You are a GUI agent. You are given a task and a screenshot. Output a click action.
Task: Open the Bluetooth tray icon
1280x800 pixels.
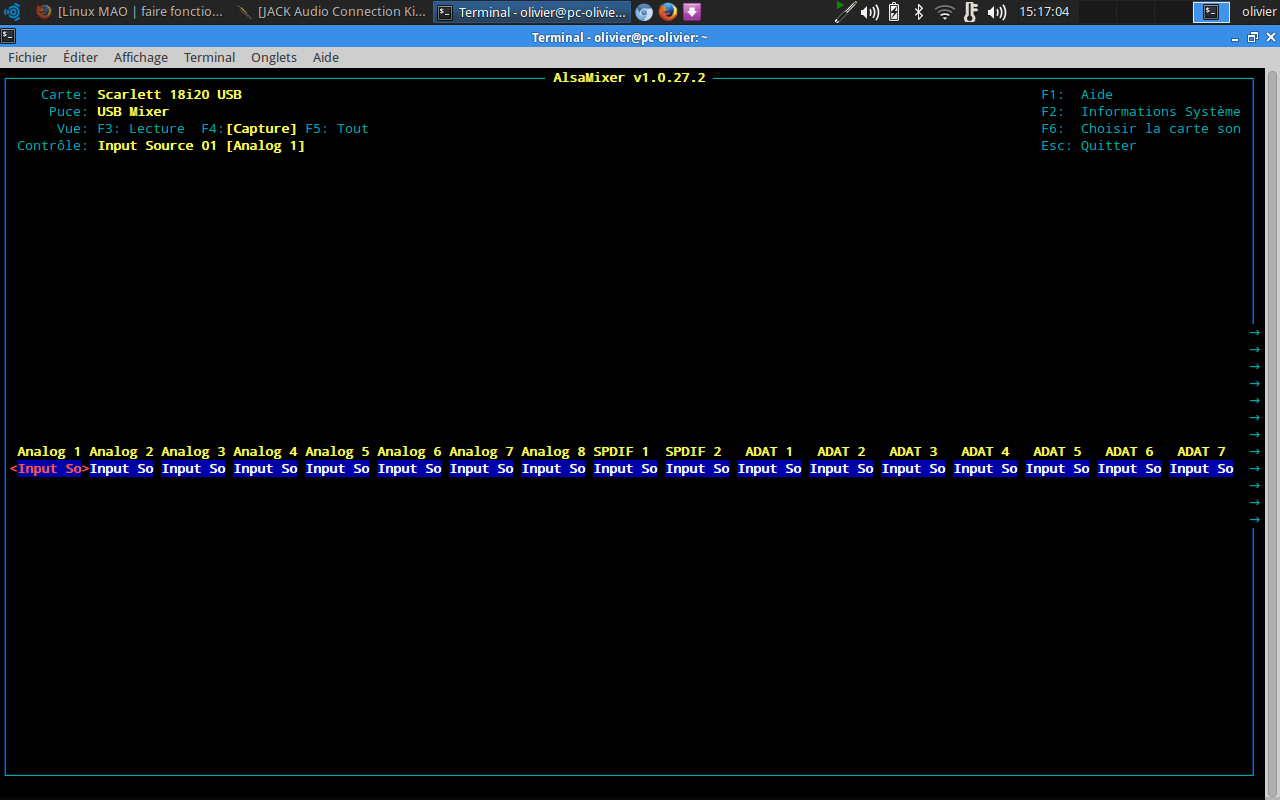click(x=919, y=12)
